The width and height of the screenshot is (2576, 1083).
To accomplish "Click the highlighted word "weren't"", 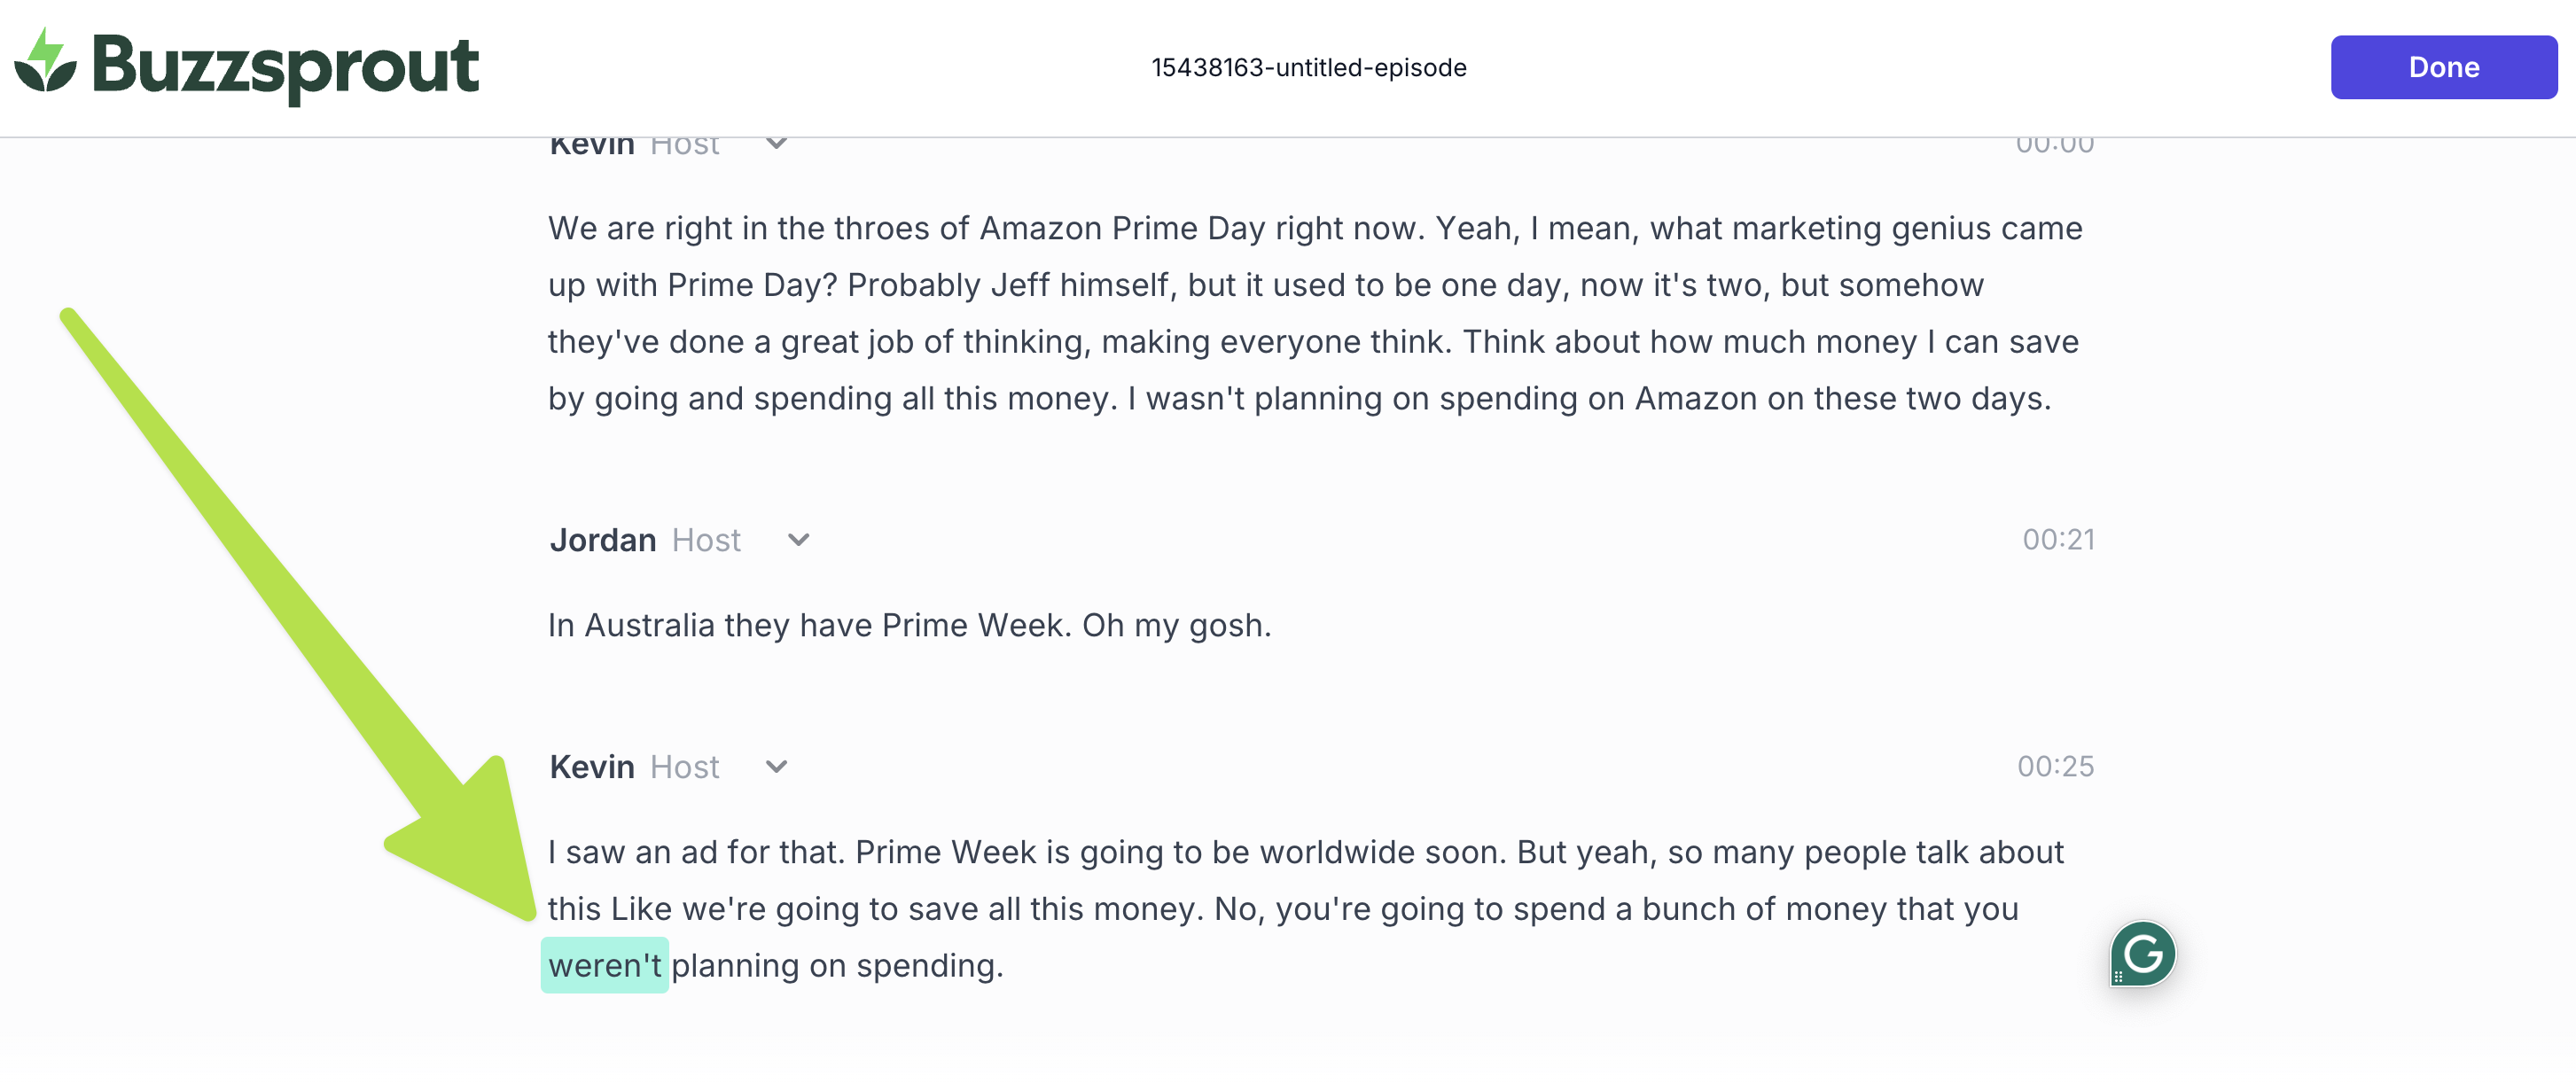I will 605,966.
